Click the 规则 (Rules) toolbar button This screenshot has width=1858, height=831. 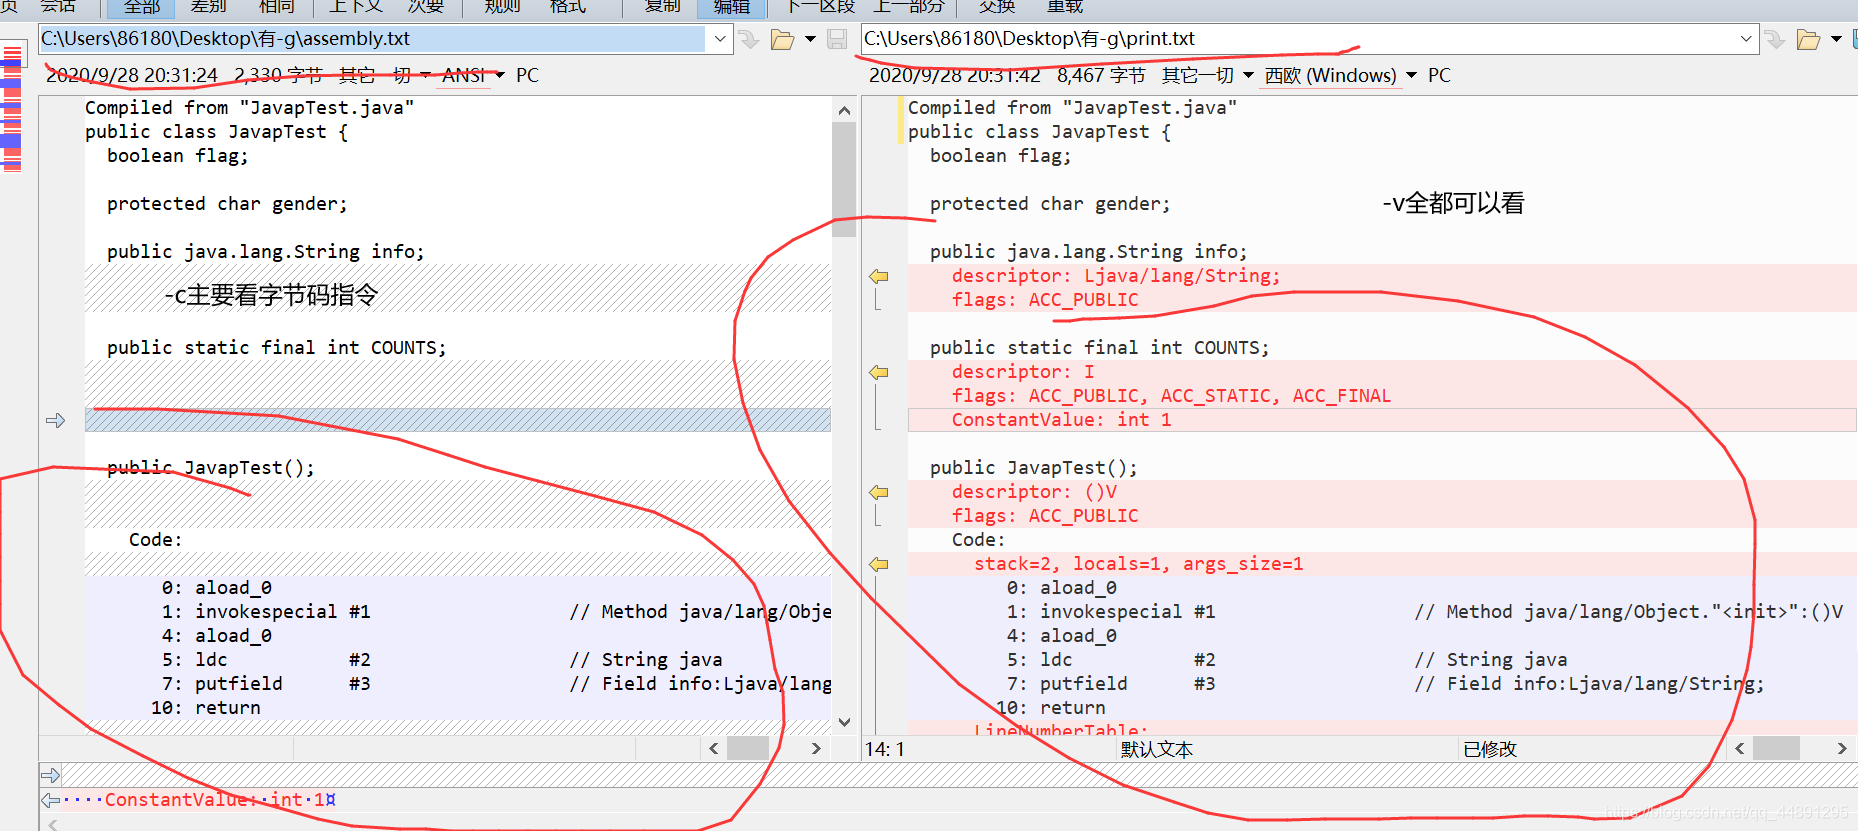pyautogui.click(x=502, y=7)
